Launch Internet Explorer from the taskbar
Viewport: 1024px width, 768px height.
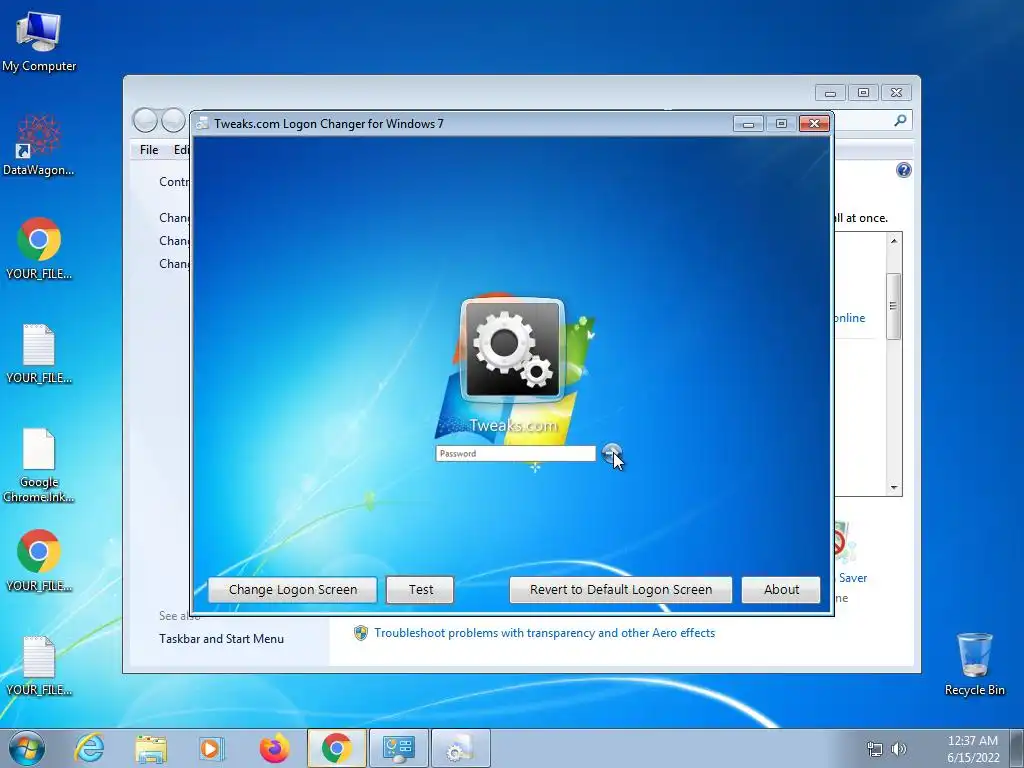(x=89, y=748)
